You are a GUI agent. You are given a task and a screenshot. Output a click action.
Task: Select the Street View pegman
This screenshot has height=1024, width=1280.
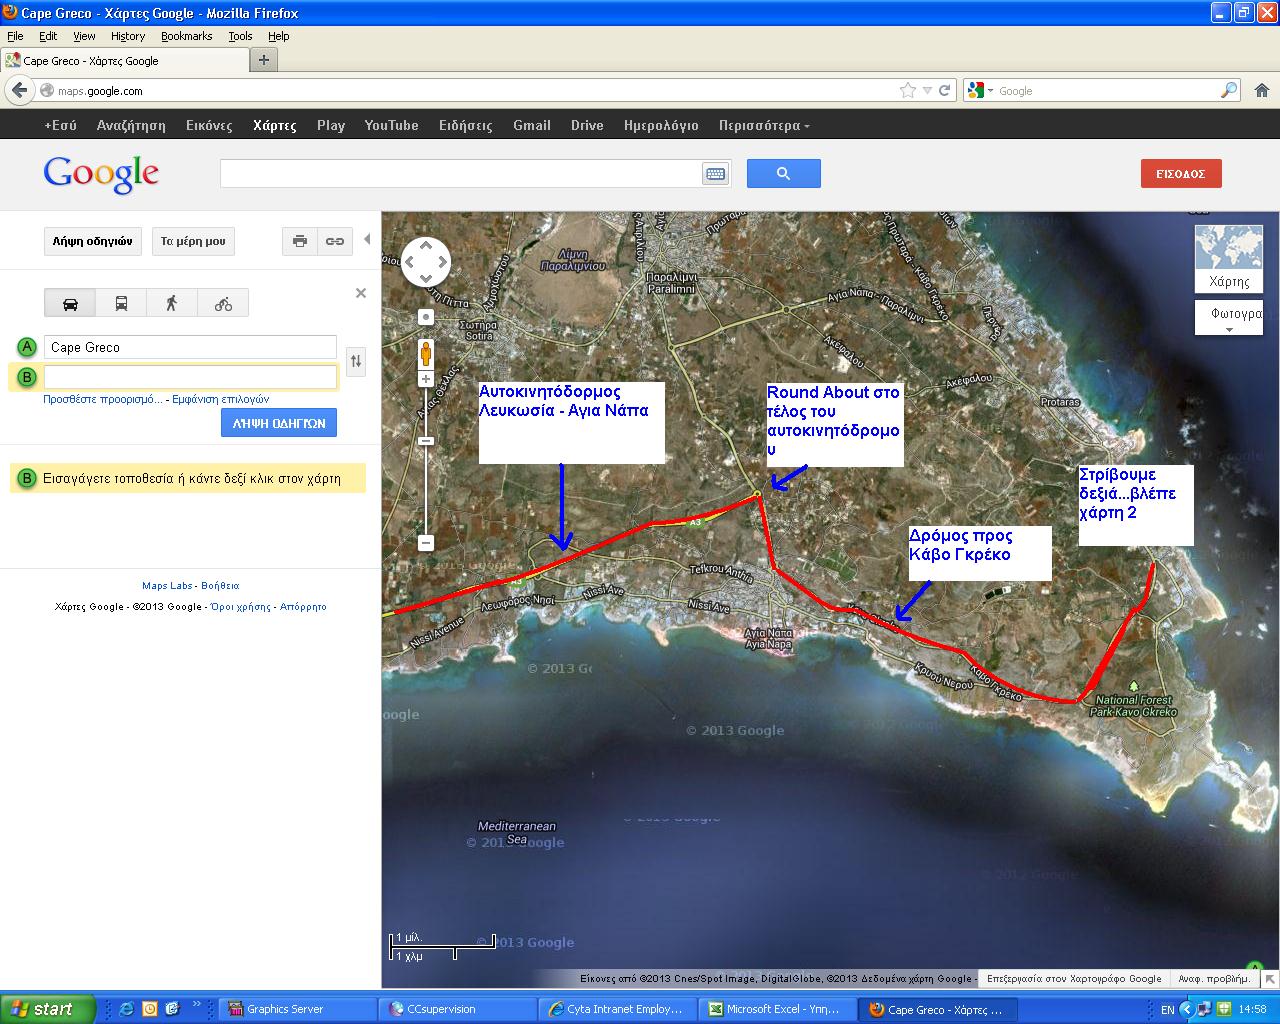pos(425,354)
